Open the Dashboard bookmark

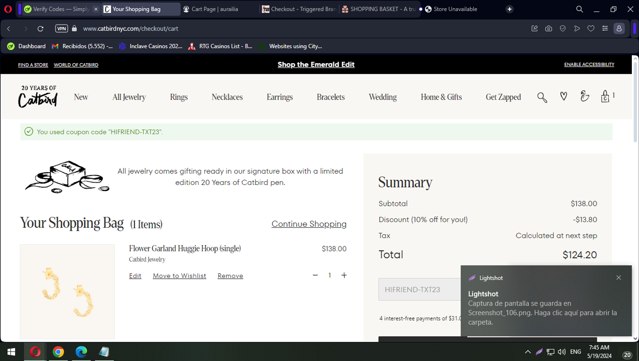click(27, 46)
